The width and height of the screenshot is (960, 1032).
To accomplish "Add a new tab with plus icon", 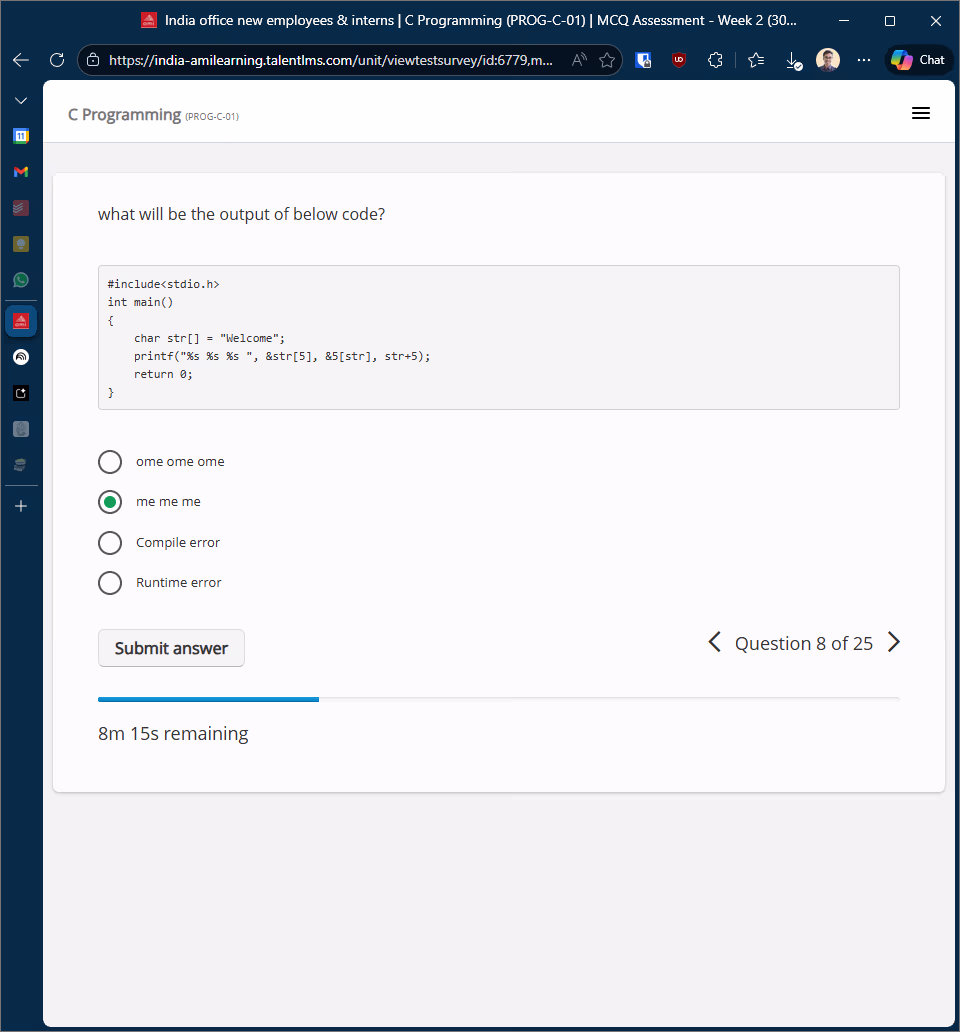I will pos(21,506).
